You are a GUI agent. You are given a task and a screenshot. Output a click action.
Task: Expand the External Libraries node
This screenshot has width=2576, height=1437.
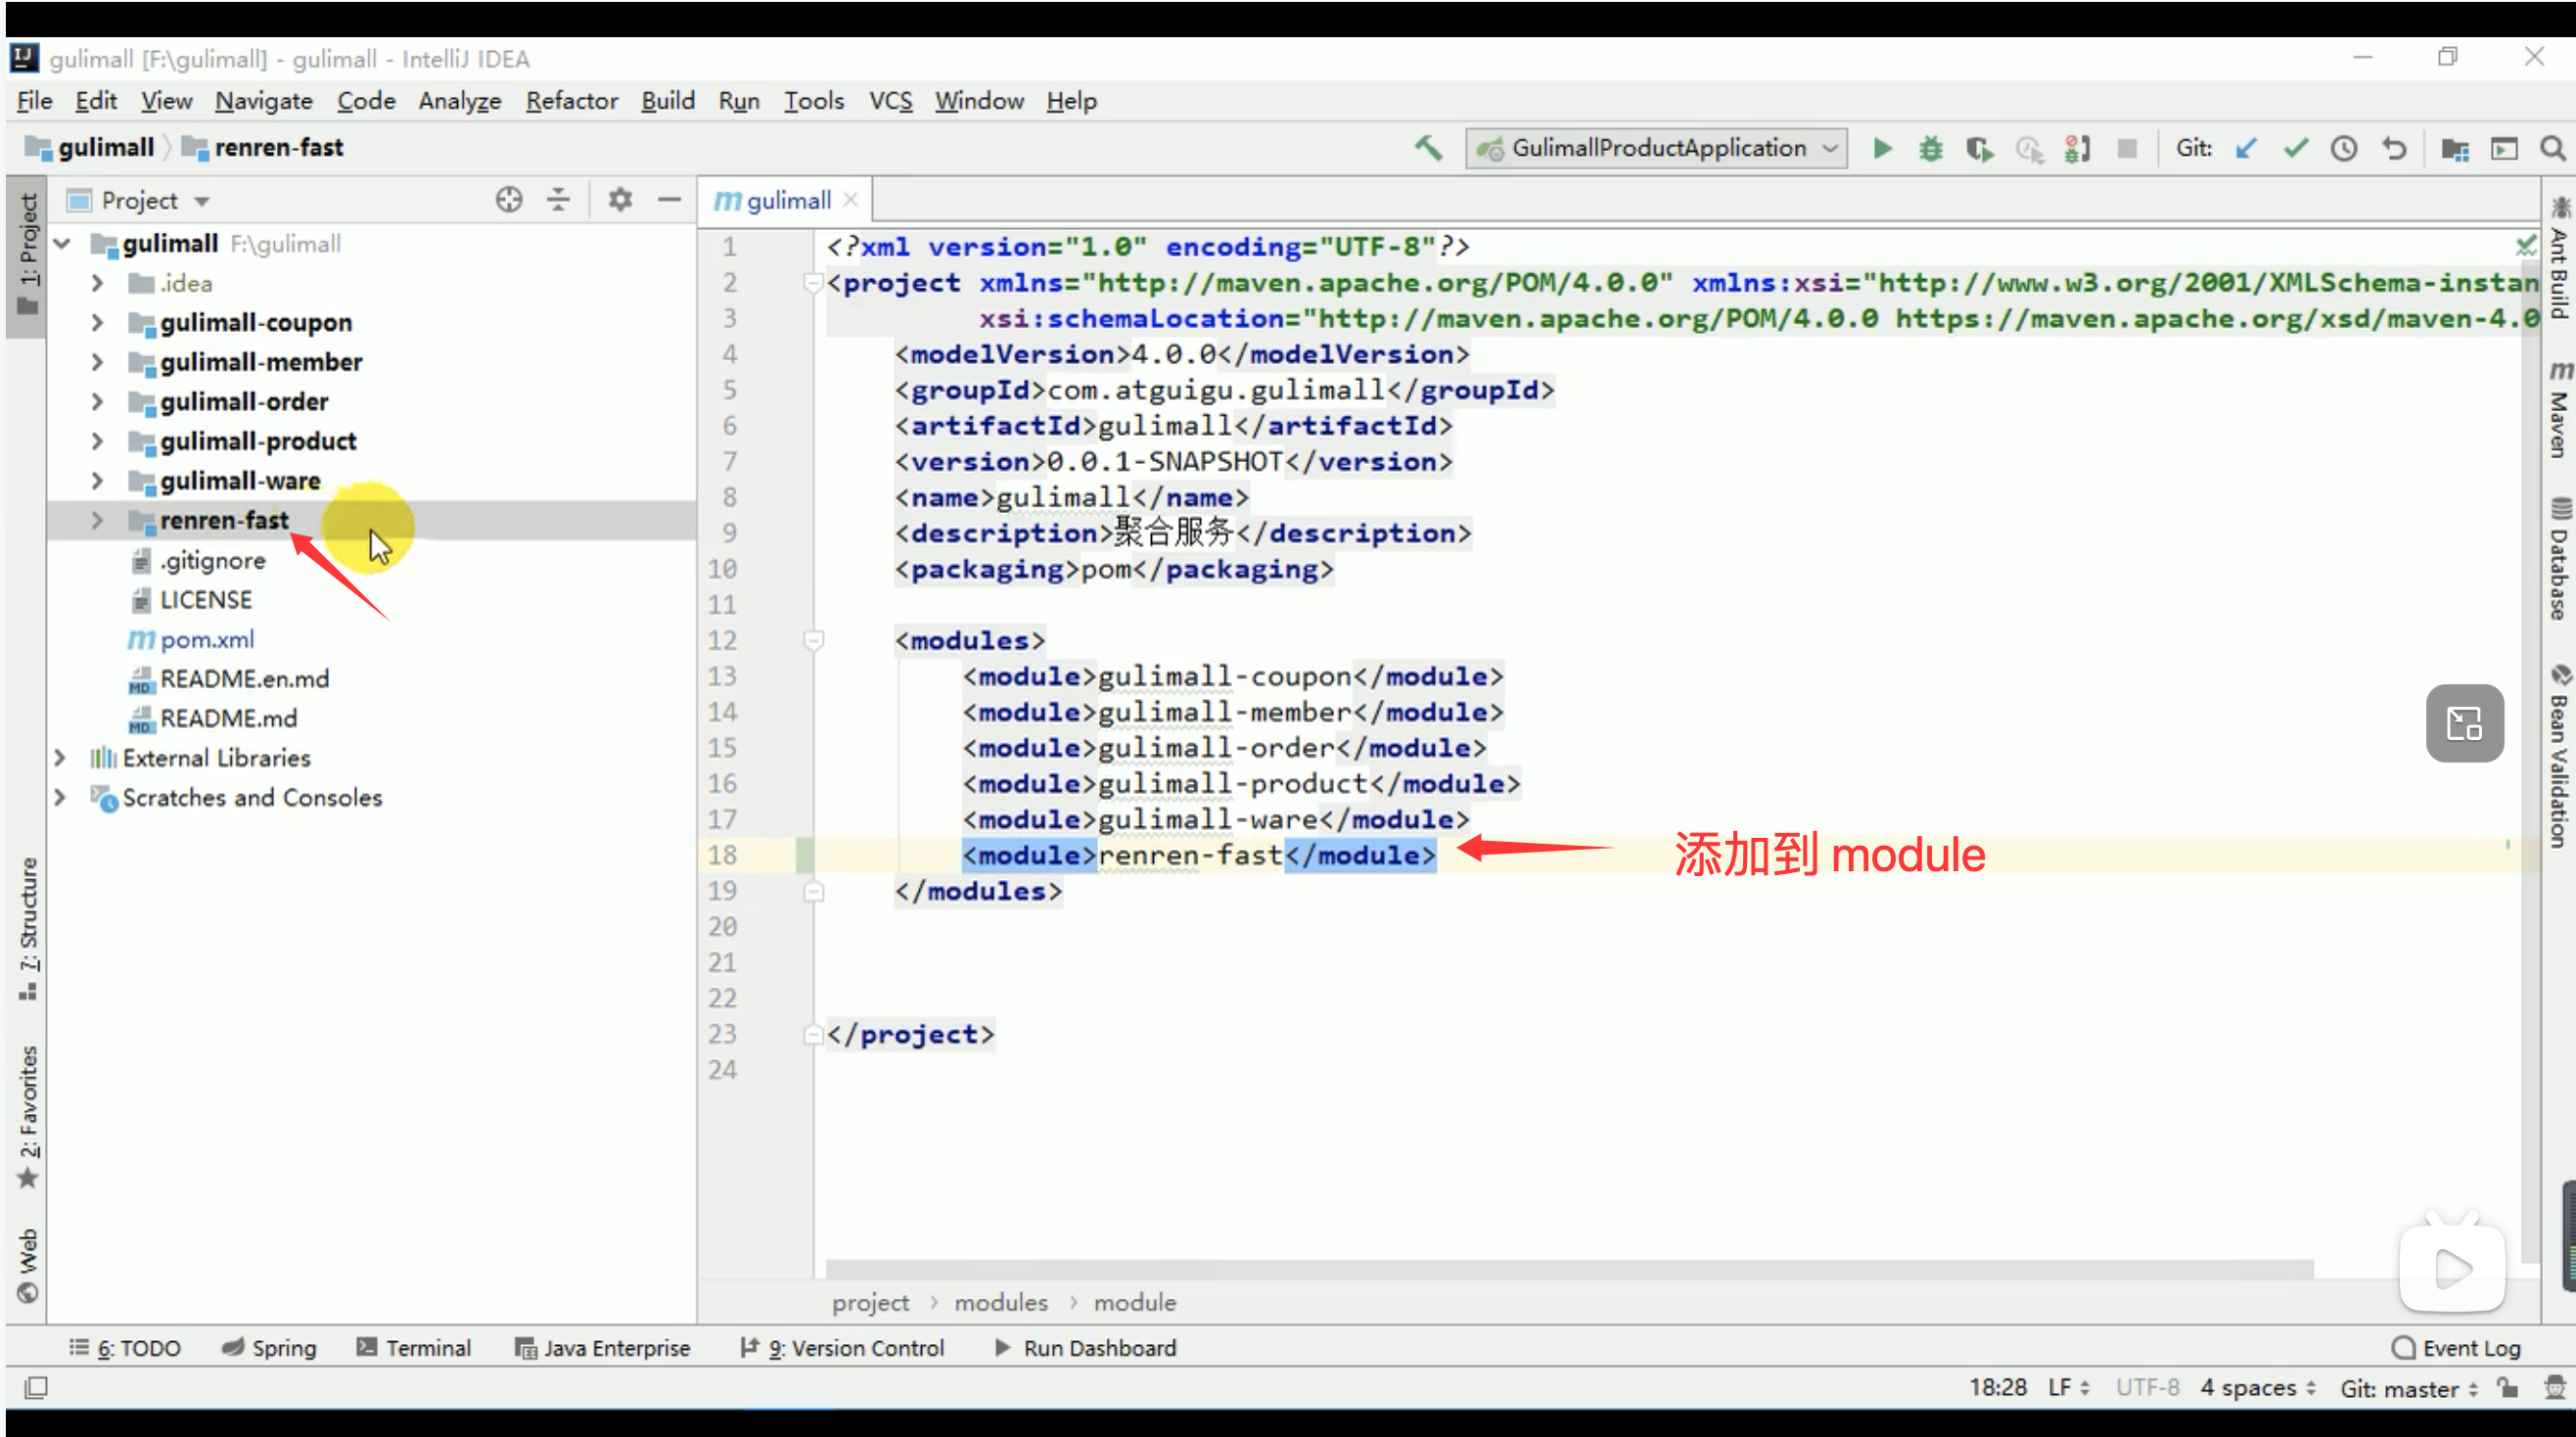click(x=60, y=758)
